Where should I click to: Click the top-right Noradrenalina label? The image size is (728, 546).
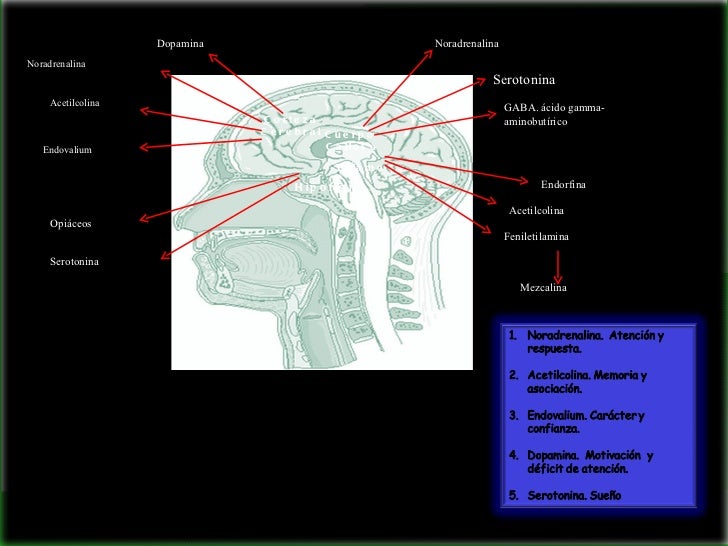tap(467, 44)
